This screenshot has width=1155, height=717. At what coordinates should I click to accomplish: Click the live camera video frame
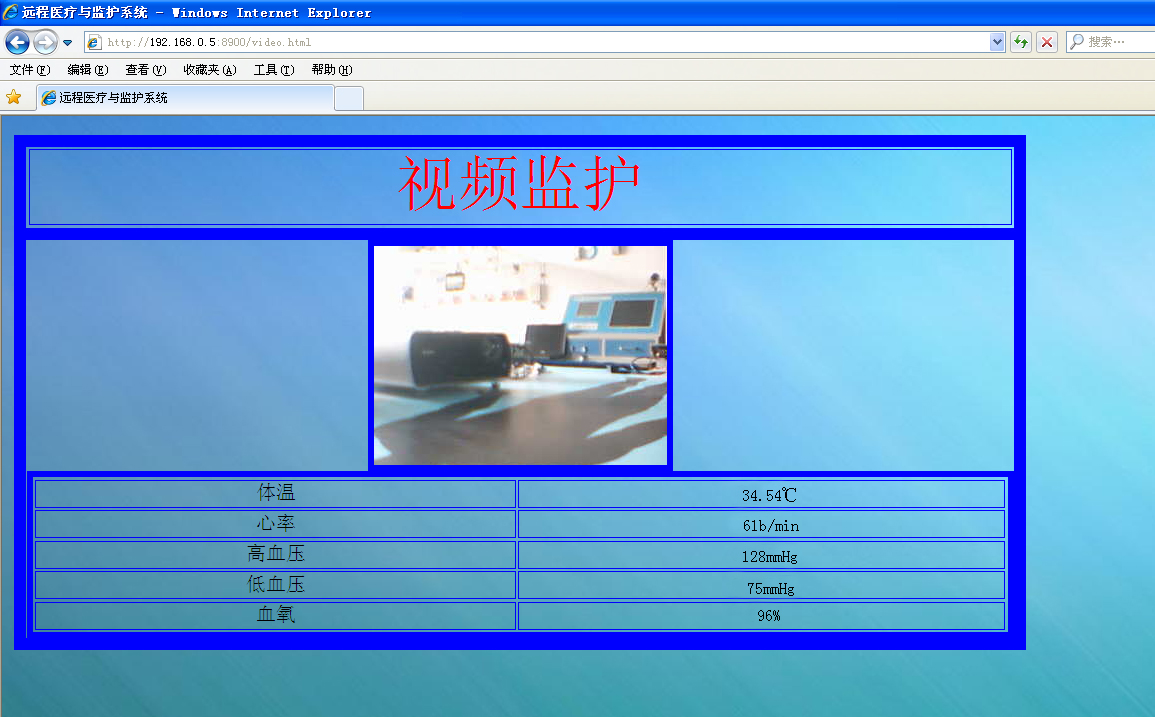coord(520,355)
